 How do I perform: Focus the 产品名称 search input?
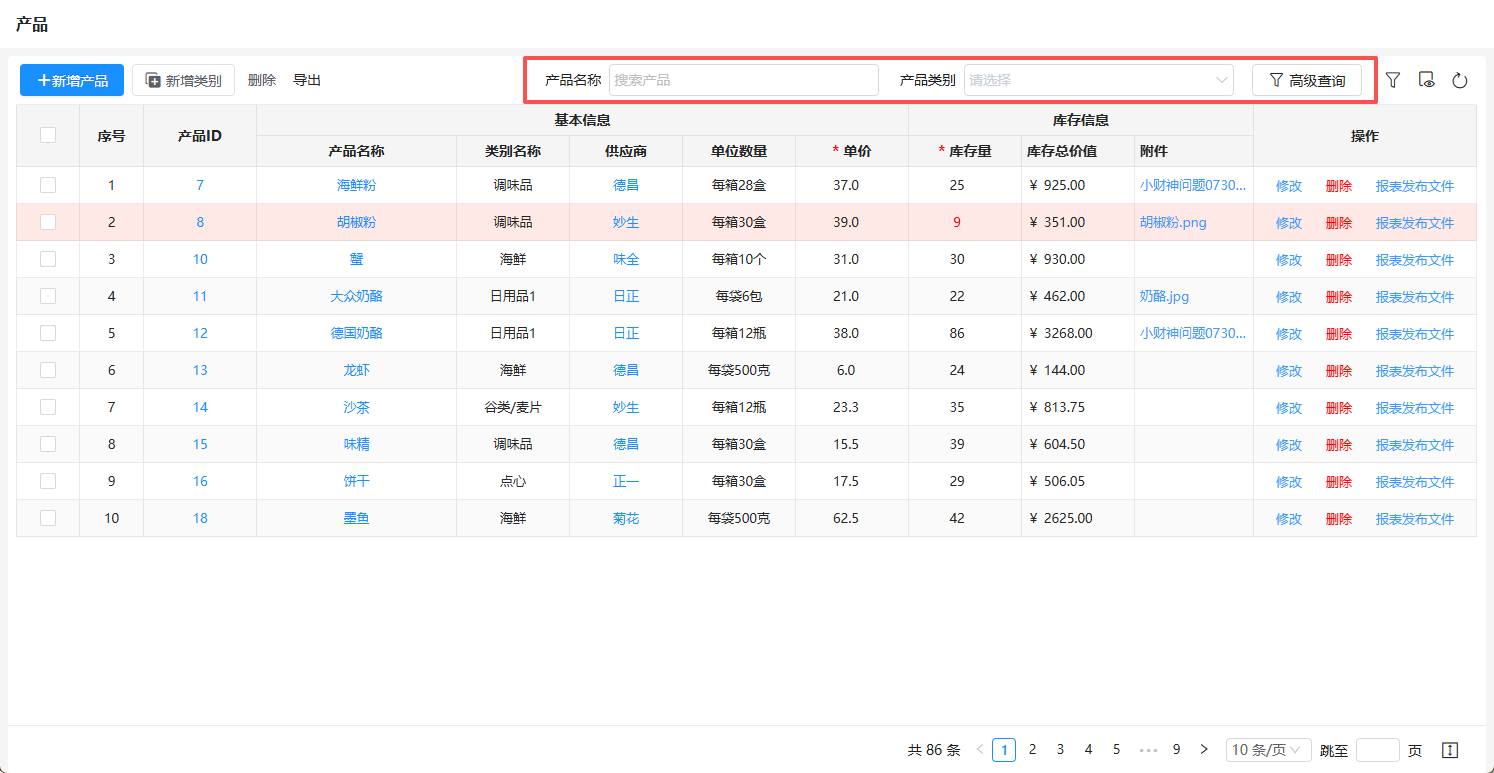coord(743,80)
